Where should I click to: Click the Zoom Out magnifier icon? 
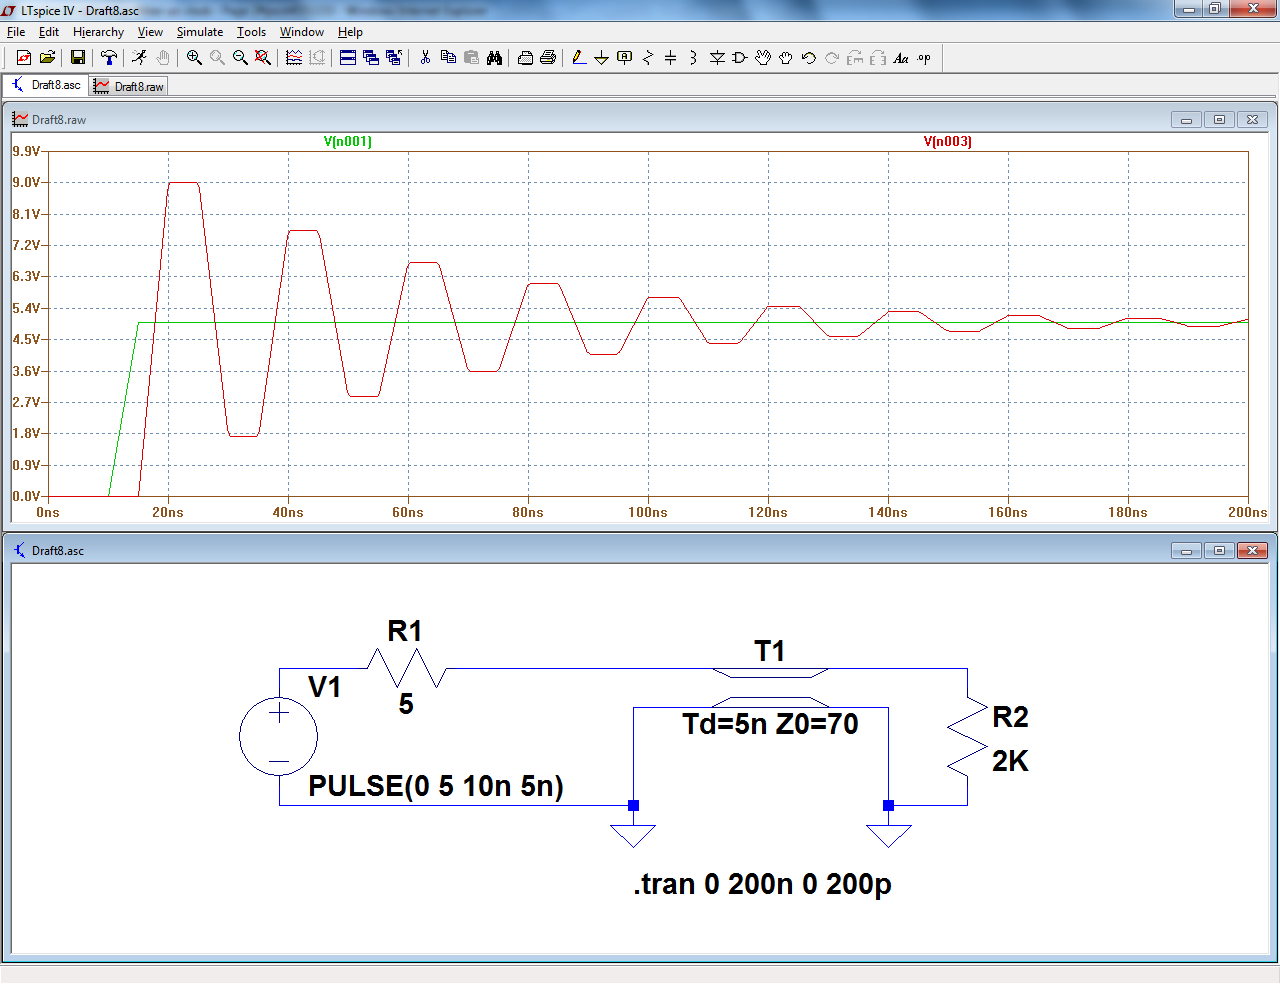(x=240, y=58)
